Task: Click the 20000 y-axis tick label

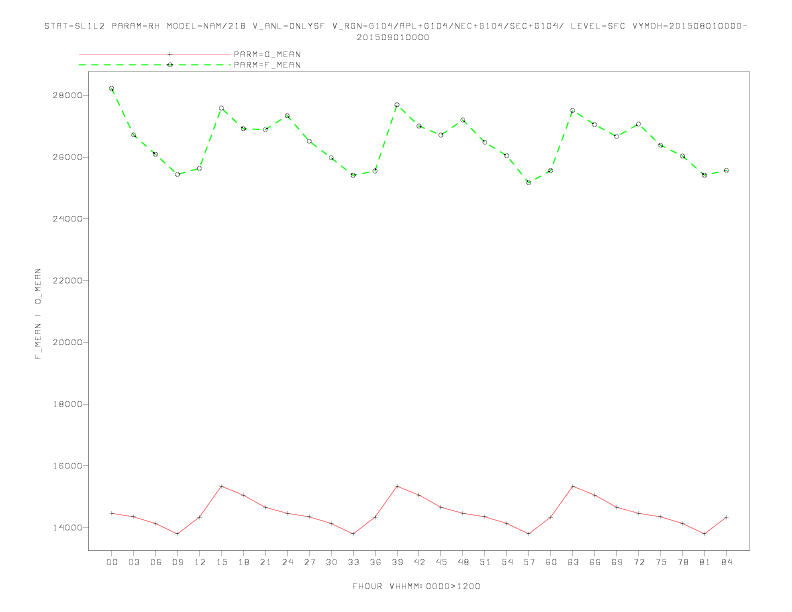Action: click(68, 342)
